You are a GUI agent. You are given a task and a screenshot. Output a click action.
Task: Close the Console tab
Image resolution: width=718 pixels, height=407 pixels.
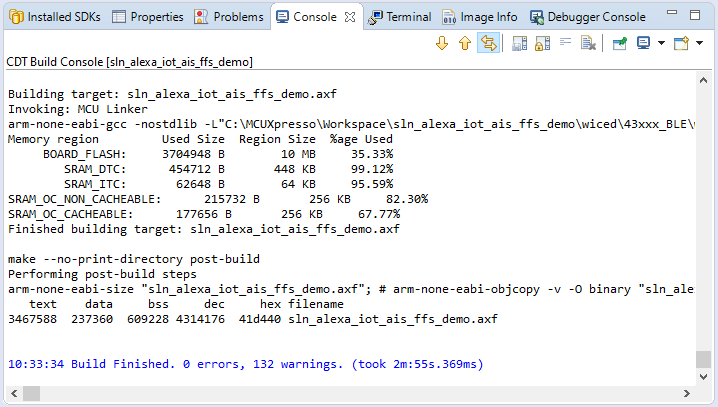(x=350, y=17)
